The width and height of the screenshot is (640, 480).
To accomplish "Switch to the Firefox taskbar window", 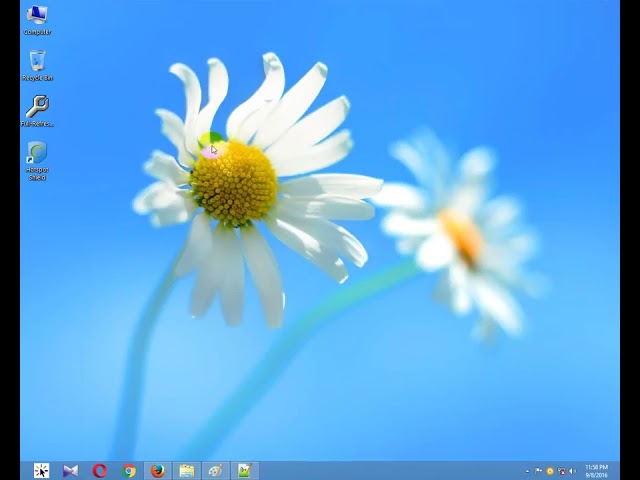I will click(x=158, y=471).
